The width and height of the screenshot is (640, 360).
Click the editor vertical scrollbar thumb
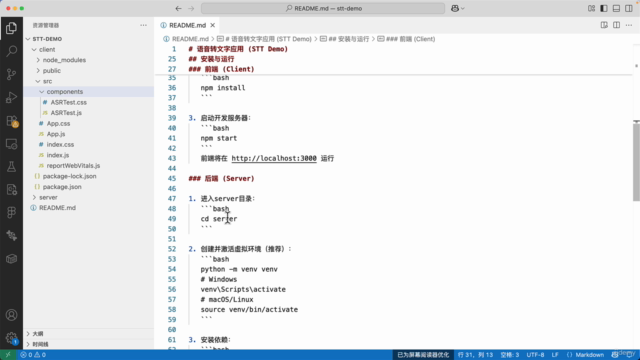(x=636, y=162)
